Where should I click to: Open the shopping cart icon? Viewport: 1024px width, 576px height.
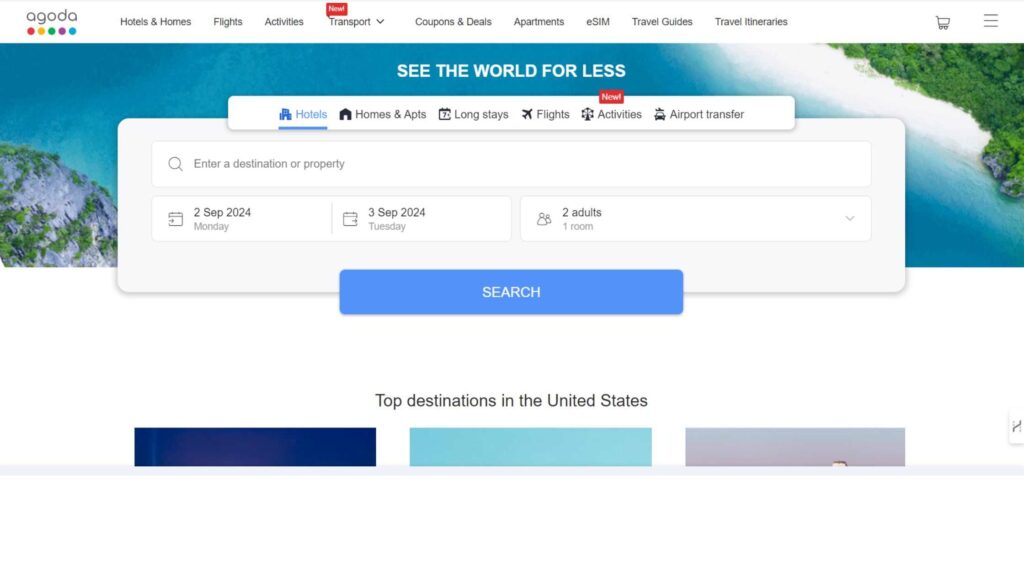coord(942,22)
